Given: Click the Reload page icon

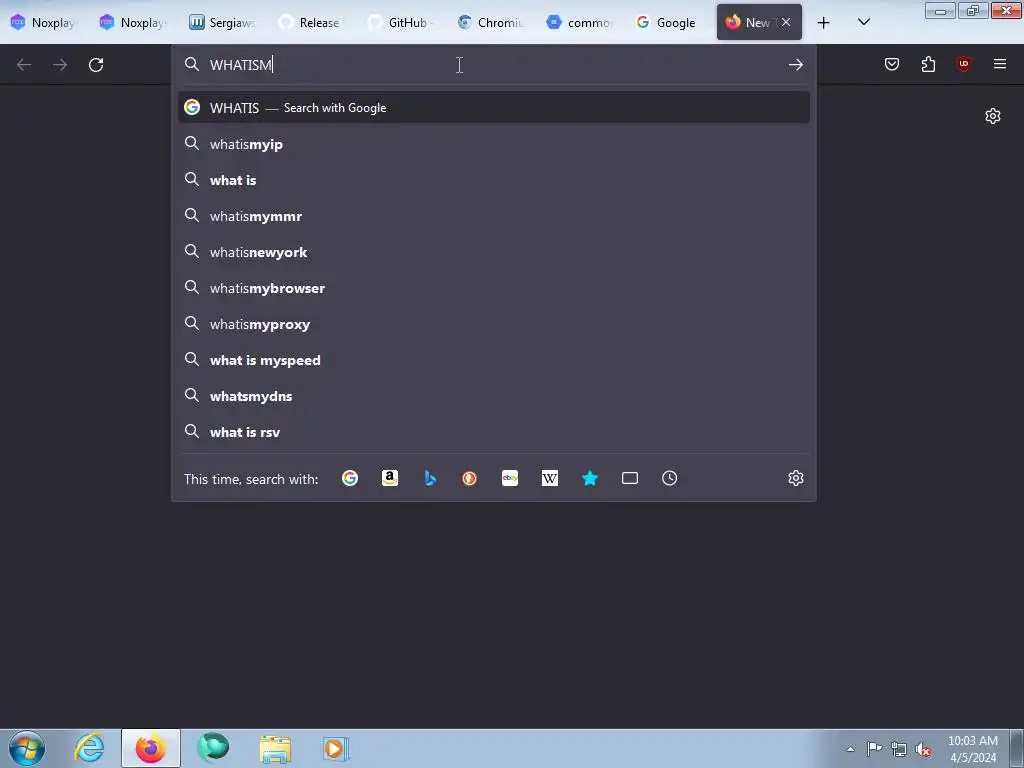Looking at the screenshot, I should 96,65.
